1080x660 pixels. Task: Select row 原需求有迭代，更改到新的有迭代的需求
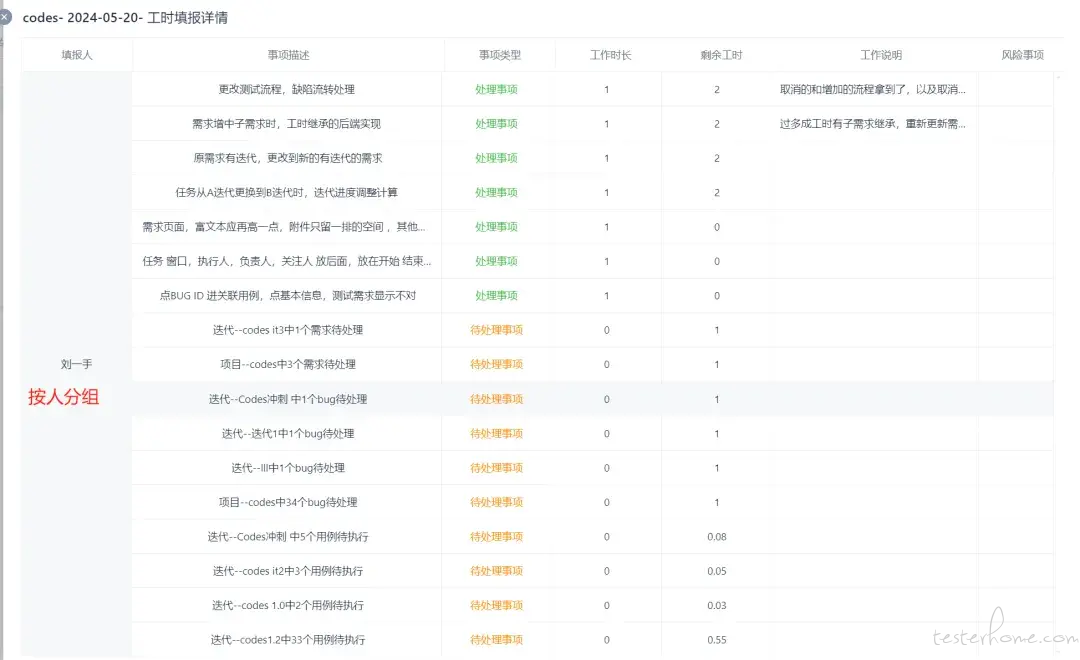point(592,158)
